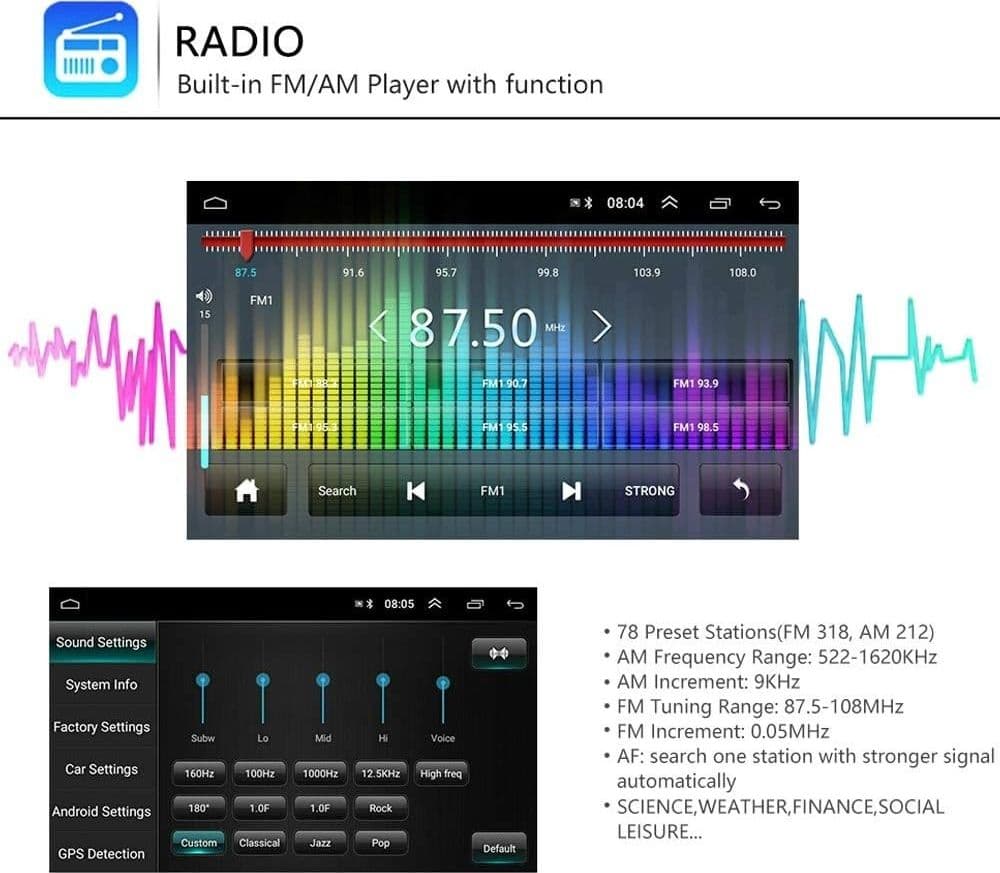
Task: Tap the Home icon in settings status bar
Action: pos(70,604)
